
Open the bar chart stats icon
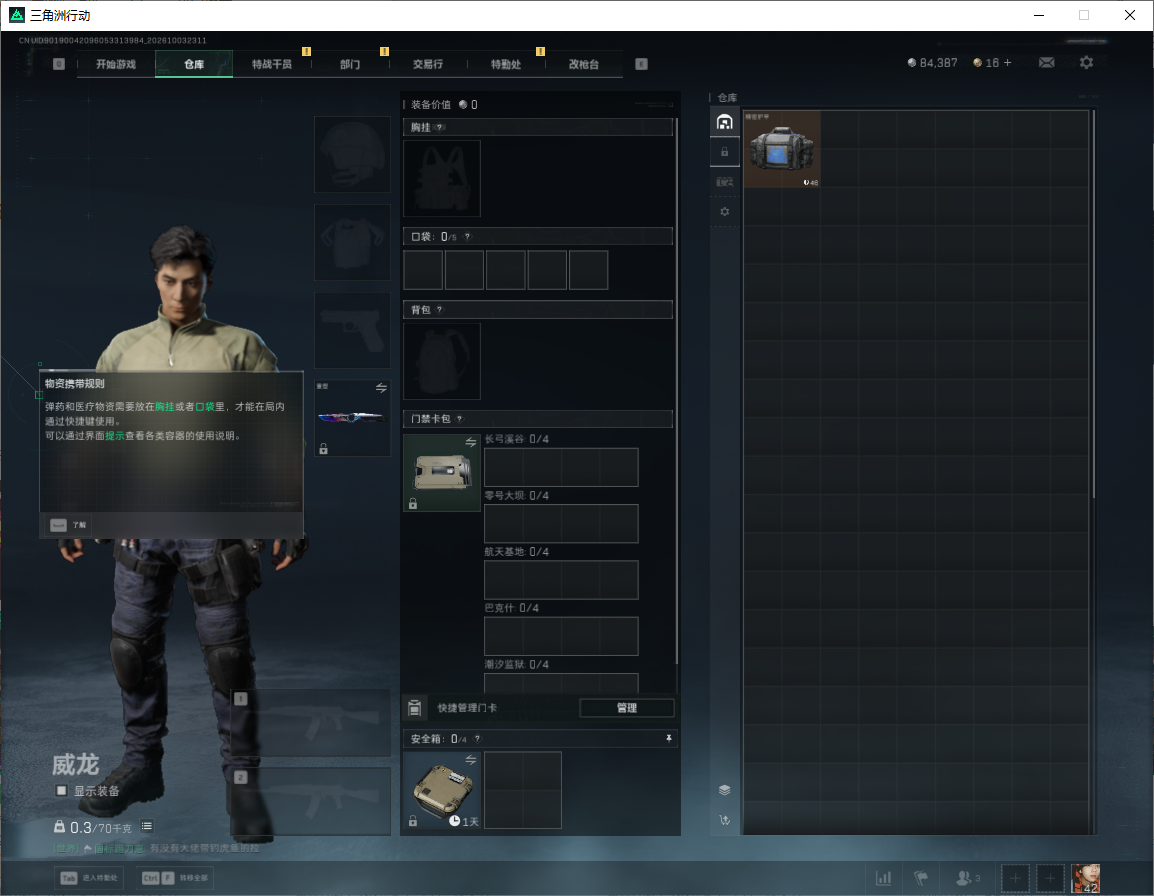pyautogui.click(x=883, y=878)
